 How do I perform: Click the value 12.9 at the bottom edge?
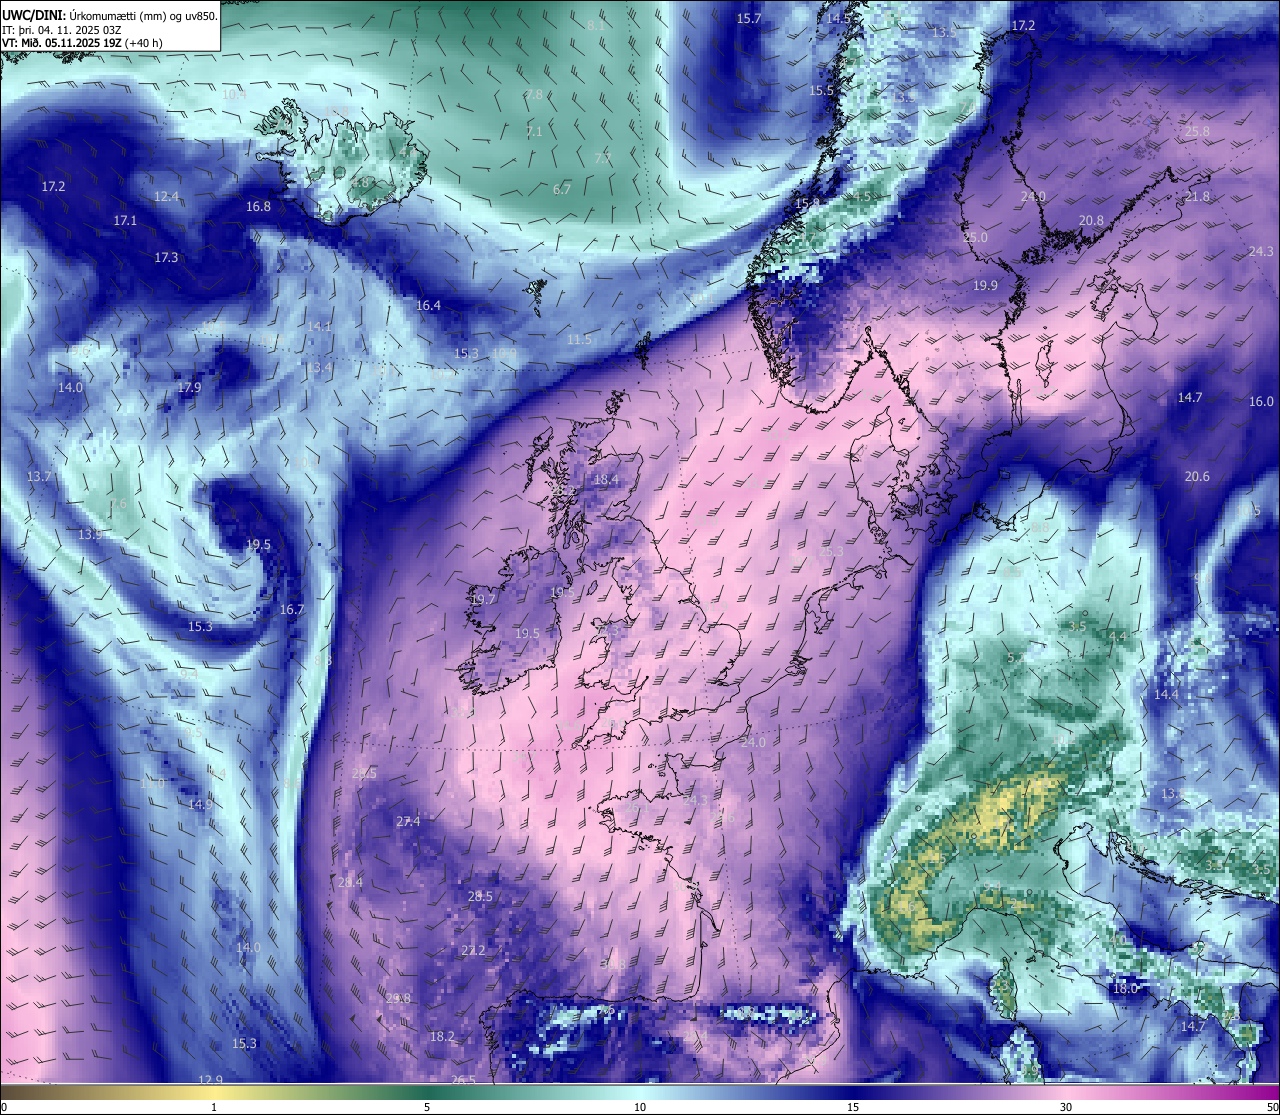(210, 1079)
